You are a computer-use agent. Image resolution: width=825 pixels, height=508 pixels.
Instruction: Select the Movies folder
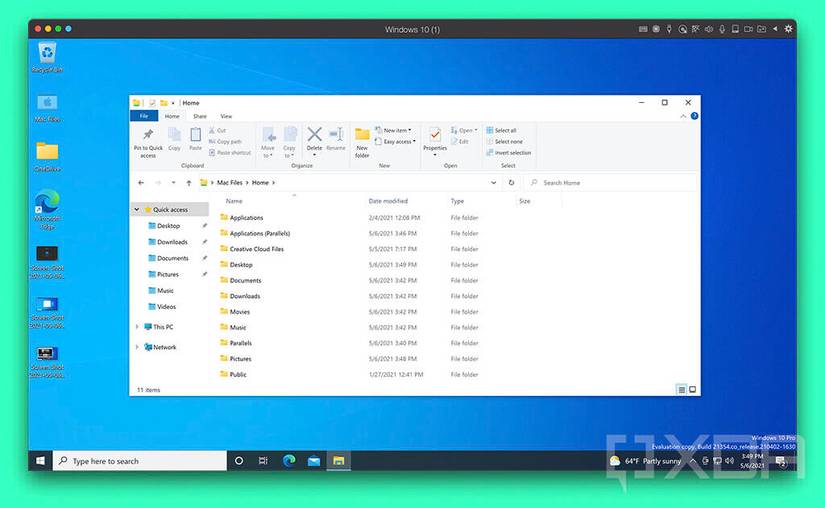point(239,312)
